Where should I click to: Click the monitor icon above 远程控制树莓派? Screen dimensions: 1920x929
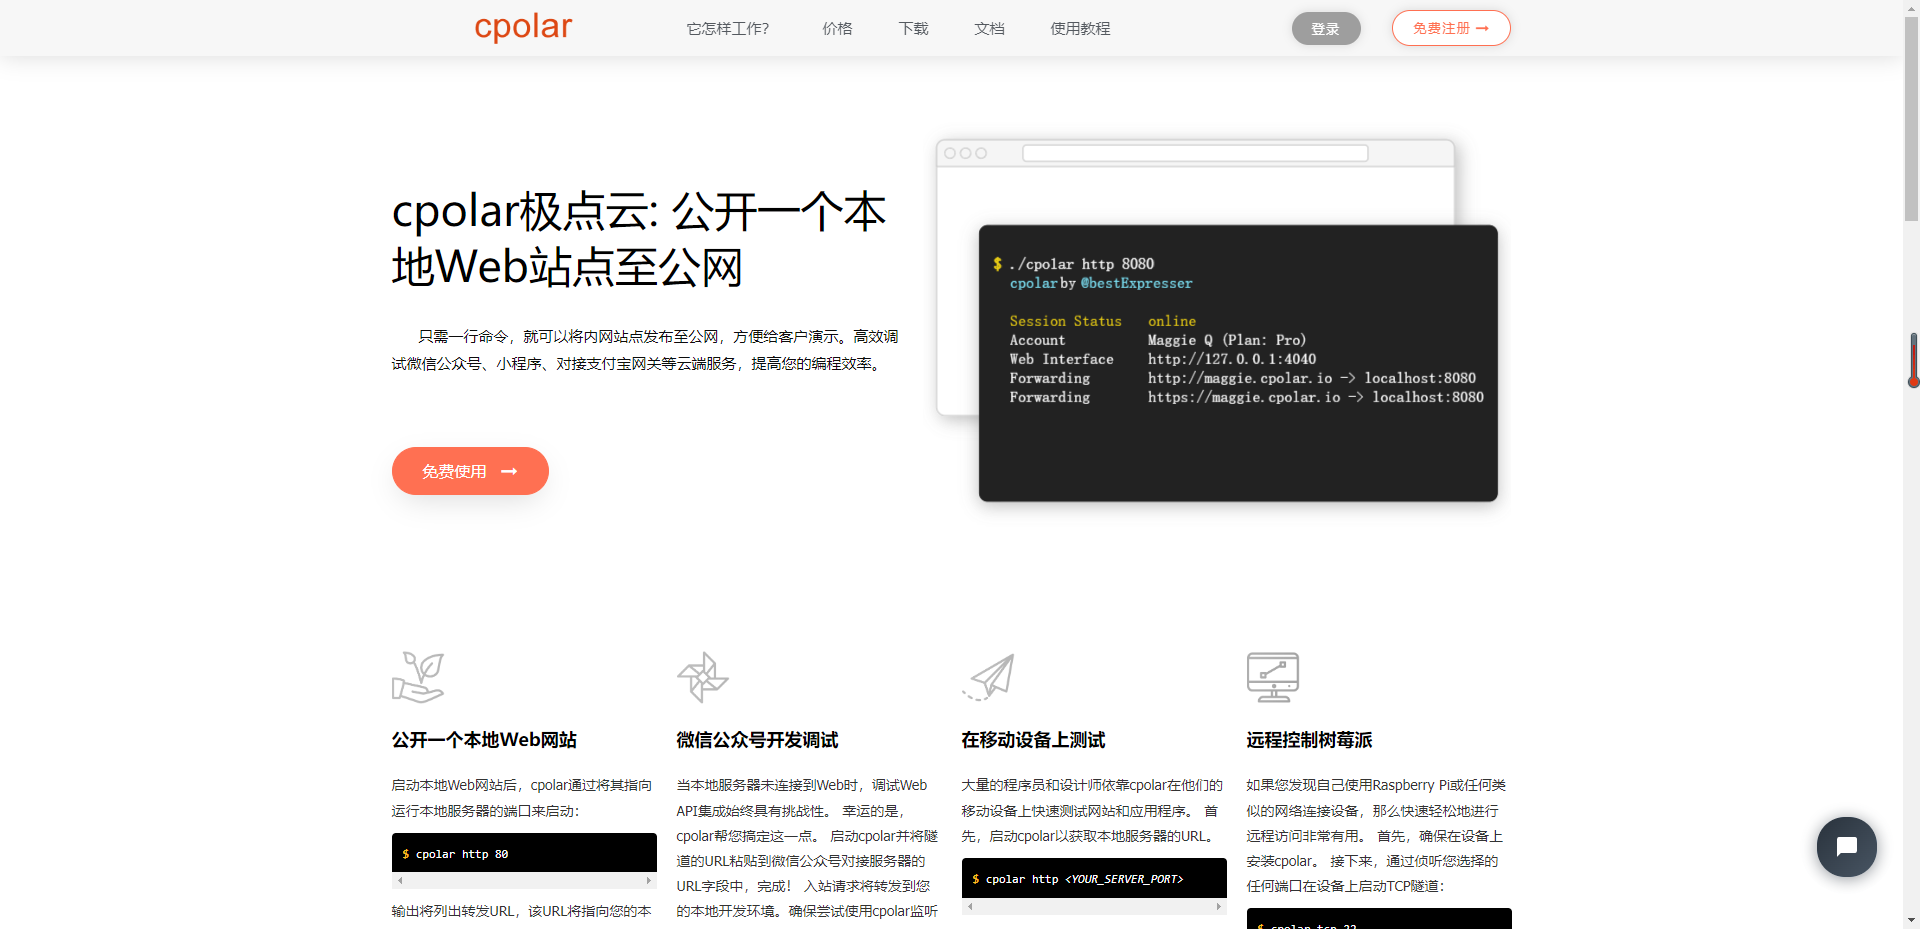pyautogui.click(x=1272, y=677)
